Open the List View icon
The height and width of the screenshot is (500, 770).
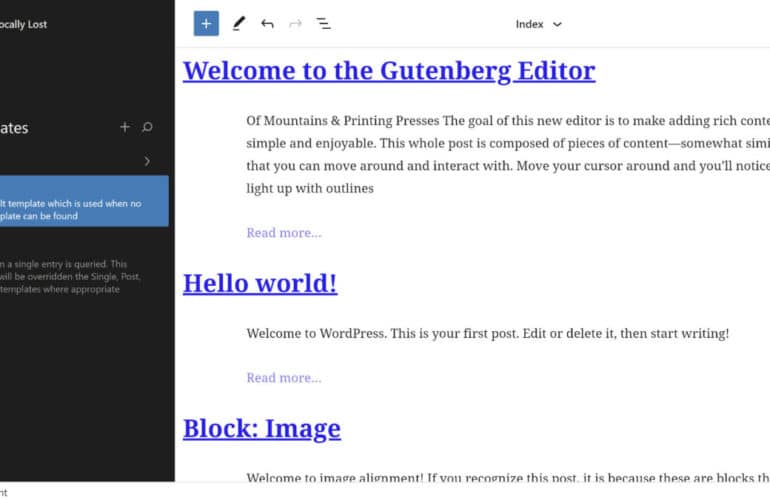tap(324, 24)
